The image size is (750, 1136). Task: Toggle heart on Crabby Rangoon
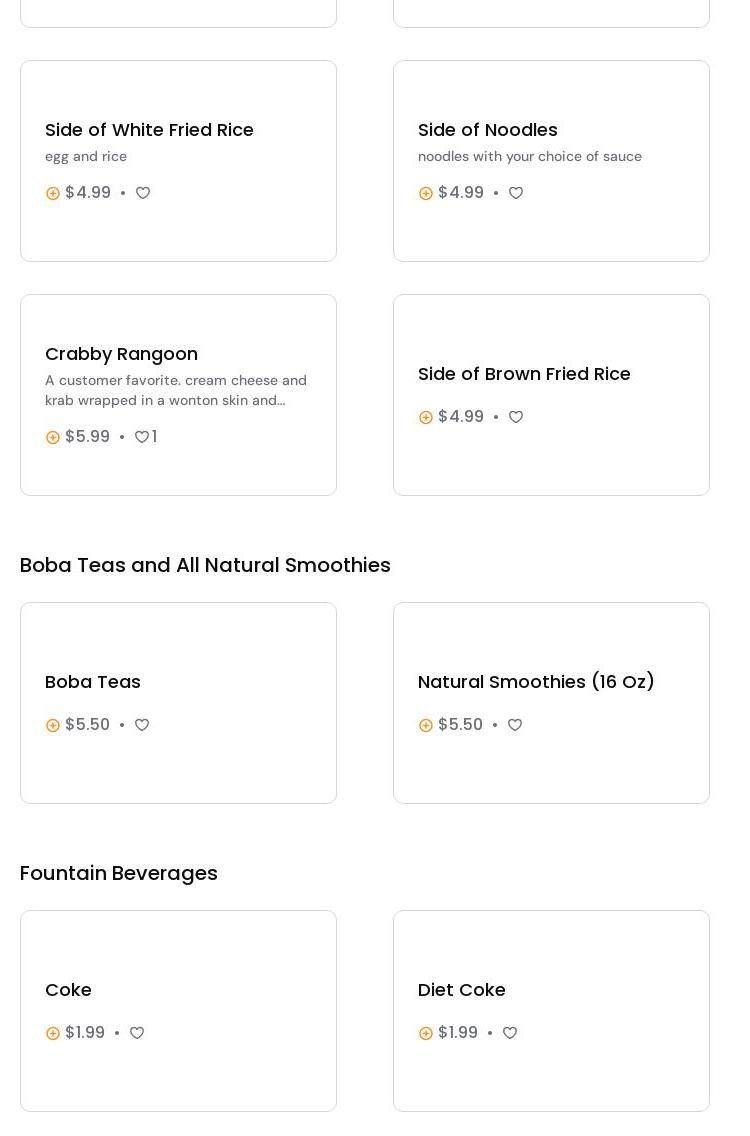(x=142, y=437)
